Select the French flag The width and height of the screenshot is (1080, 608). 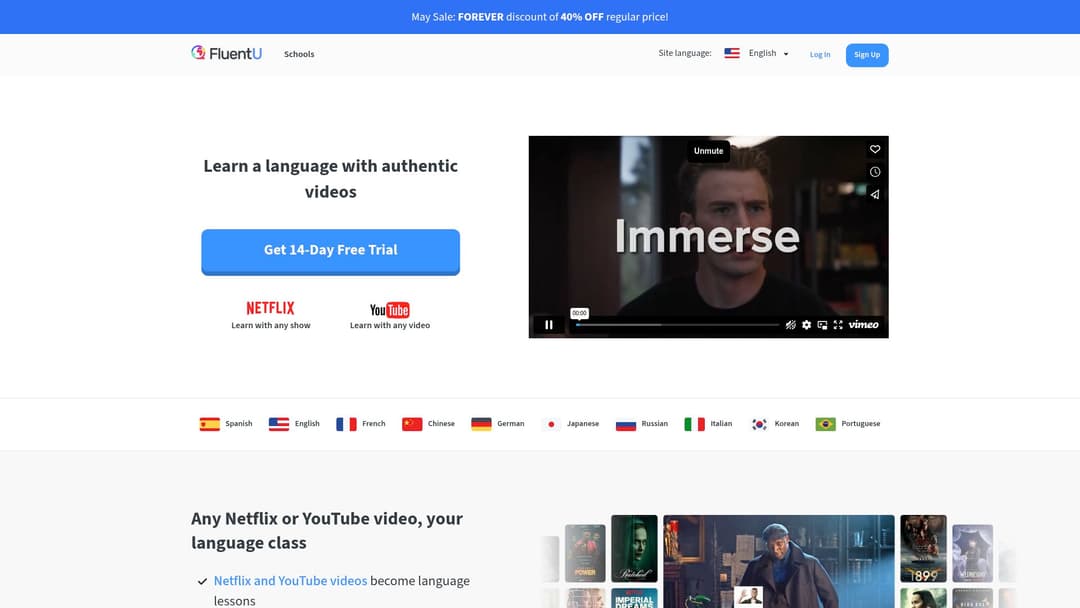[x=346, y=424]
